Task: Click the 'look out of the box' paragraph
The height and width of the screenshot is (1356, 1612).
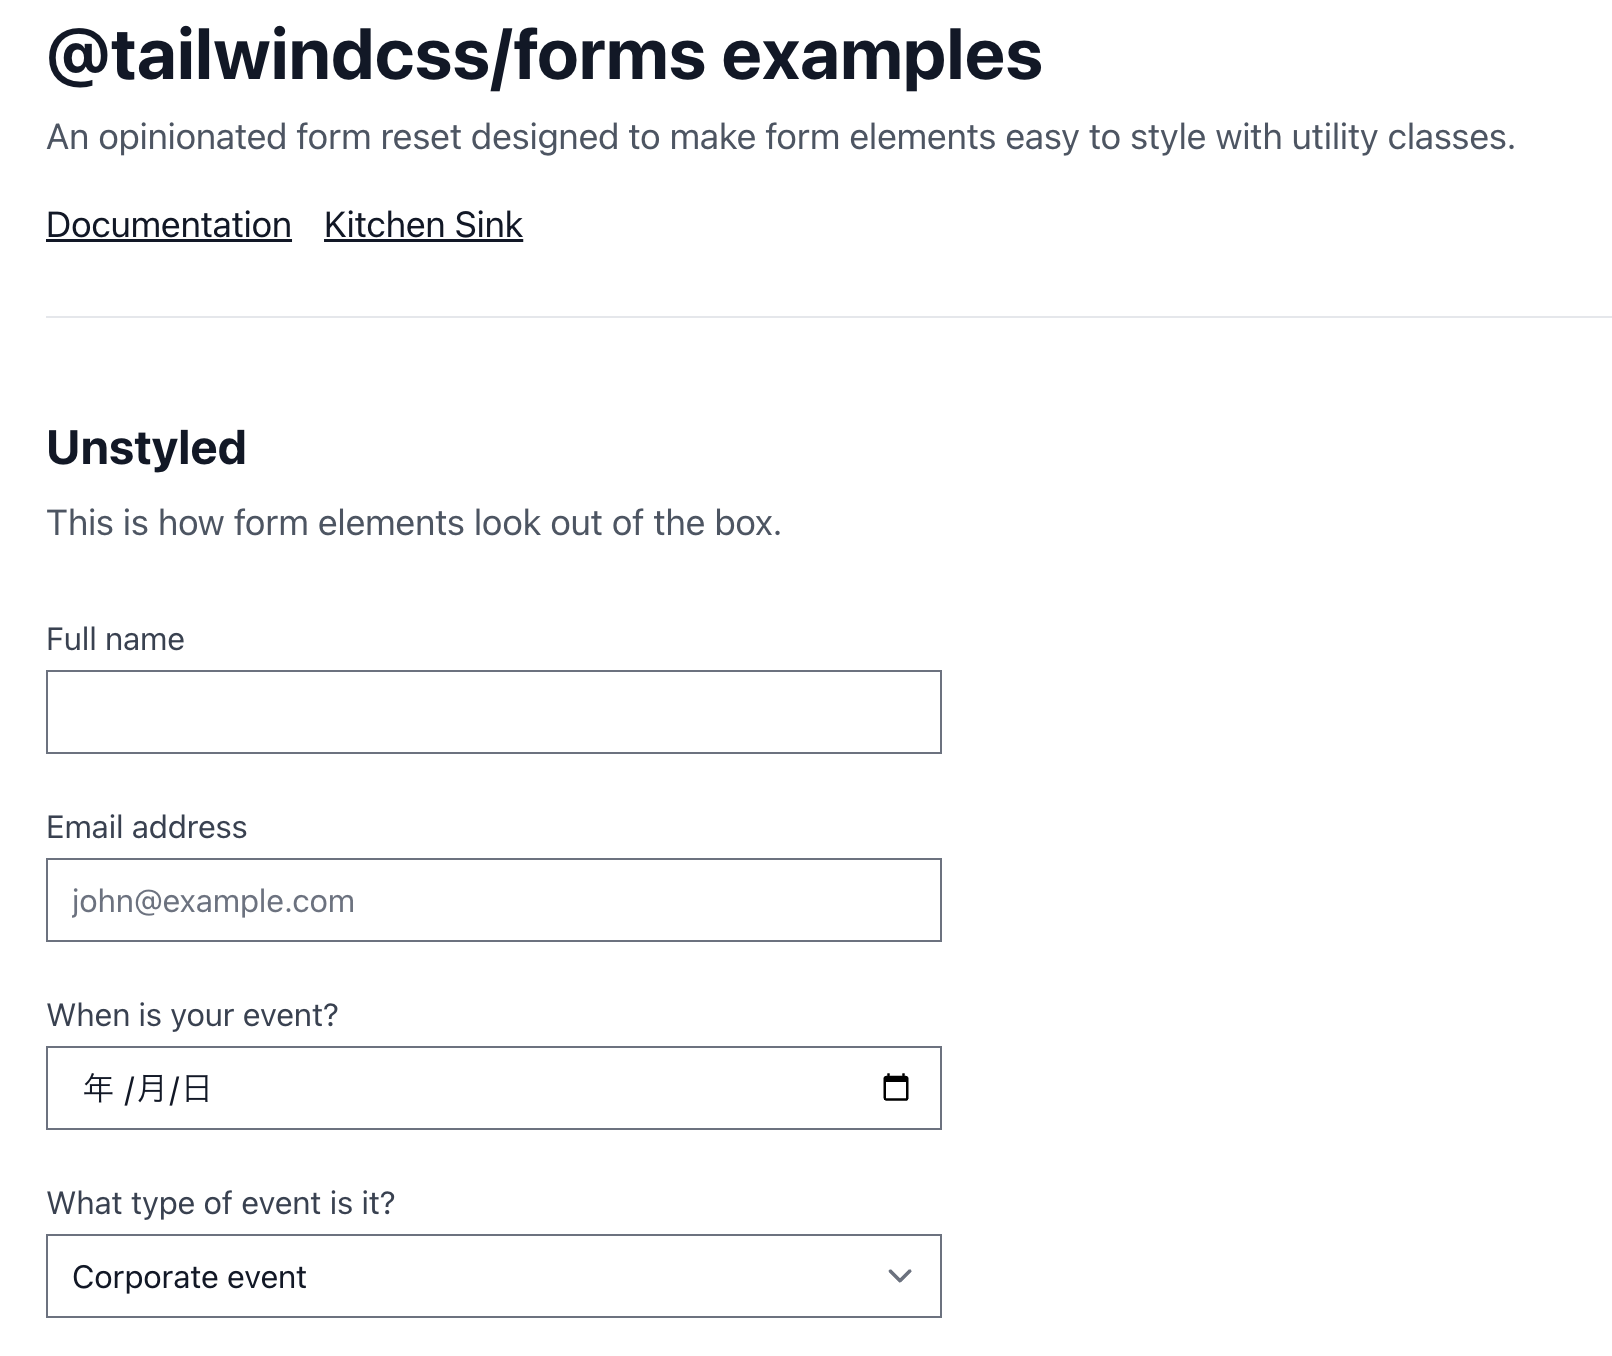Action: [x=413, y=523]
